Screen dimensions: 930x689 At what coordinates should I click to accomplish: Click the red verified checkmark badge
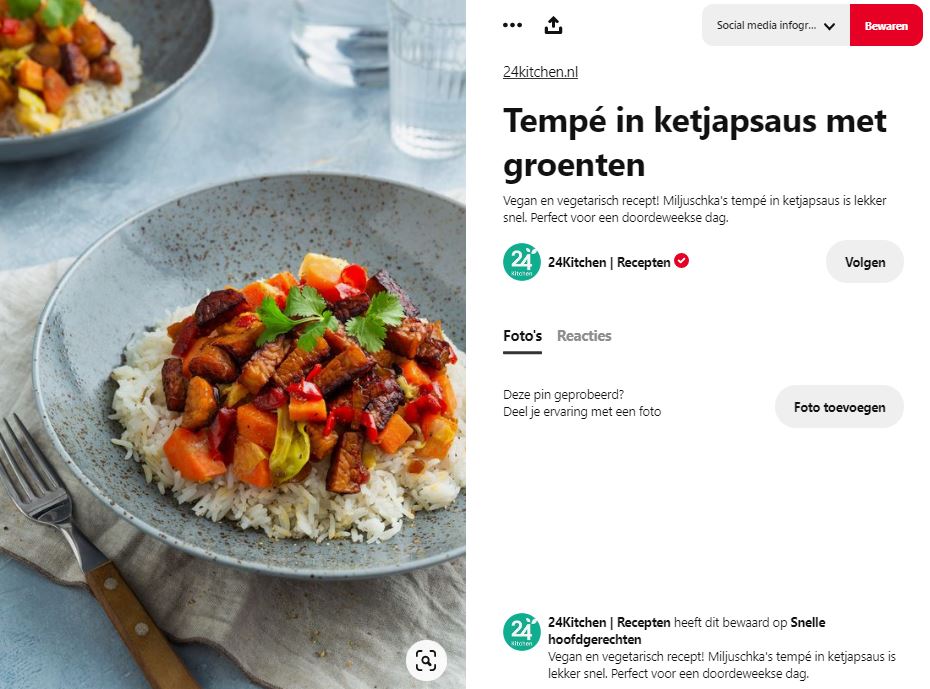click(681, 260)
